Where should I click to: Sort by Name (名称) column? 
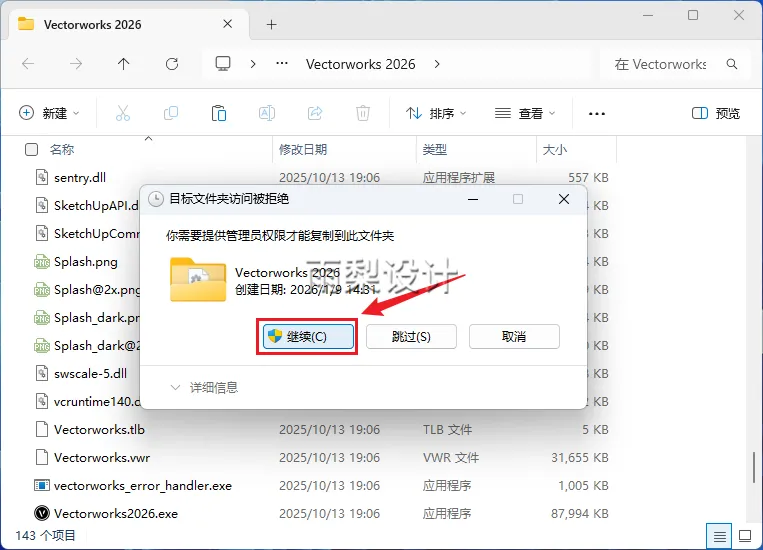coord(62,149)
